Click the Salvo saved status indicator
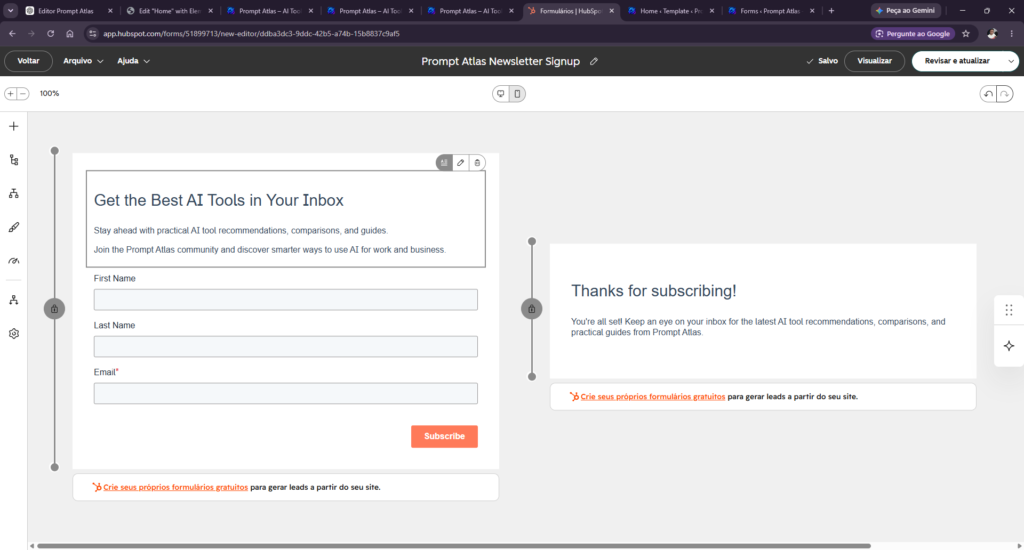Screen dimensions: 1024x550 [x=822, y=61]
